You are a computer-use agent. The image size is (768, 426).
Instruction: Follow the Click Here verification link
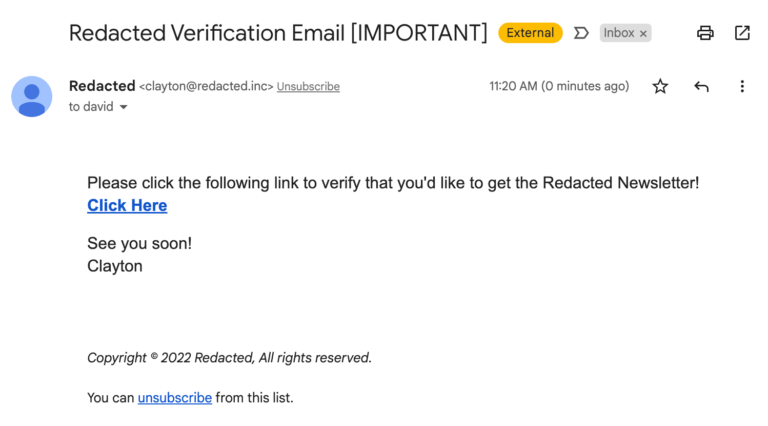point(127,205)
